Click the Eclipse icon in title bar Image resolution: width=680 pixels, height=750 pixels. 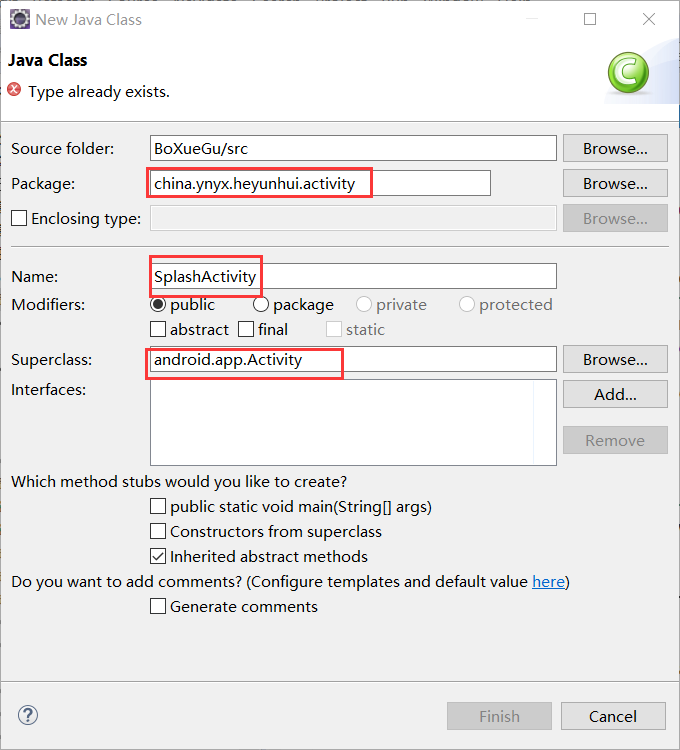pyautogui.click(x=20, y=19)
